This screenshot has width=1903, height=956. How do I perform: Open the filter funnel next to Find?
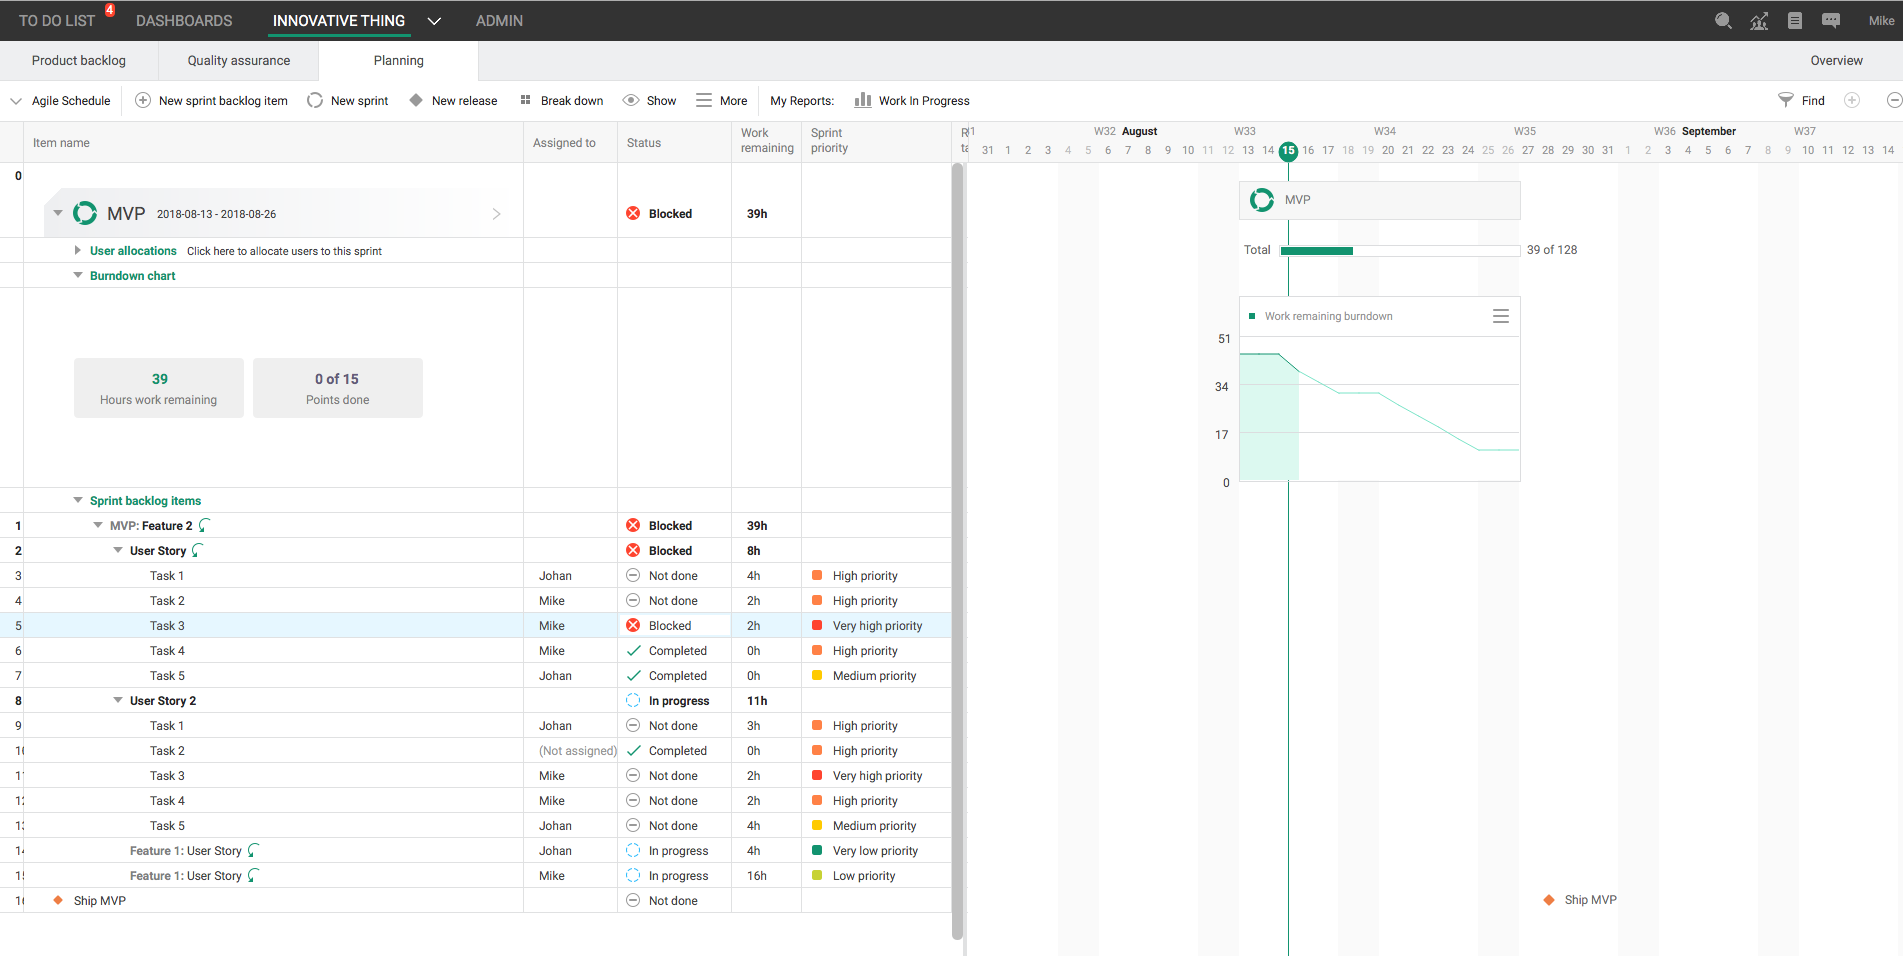(x=1785, y=100)
